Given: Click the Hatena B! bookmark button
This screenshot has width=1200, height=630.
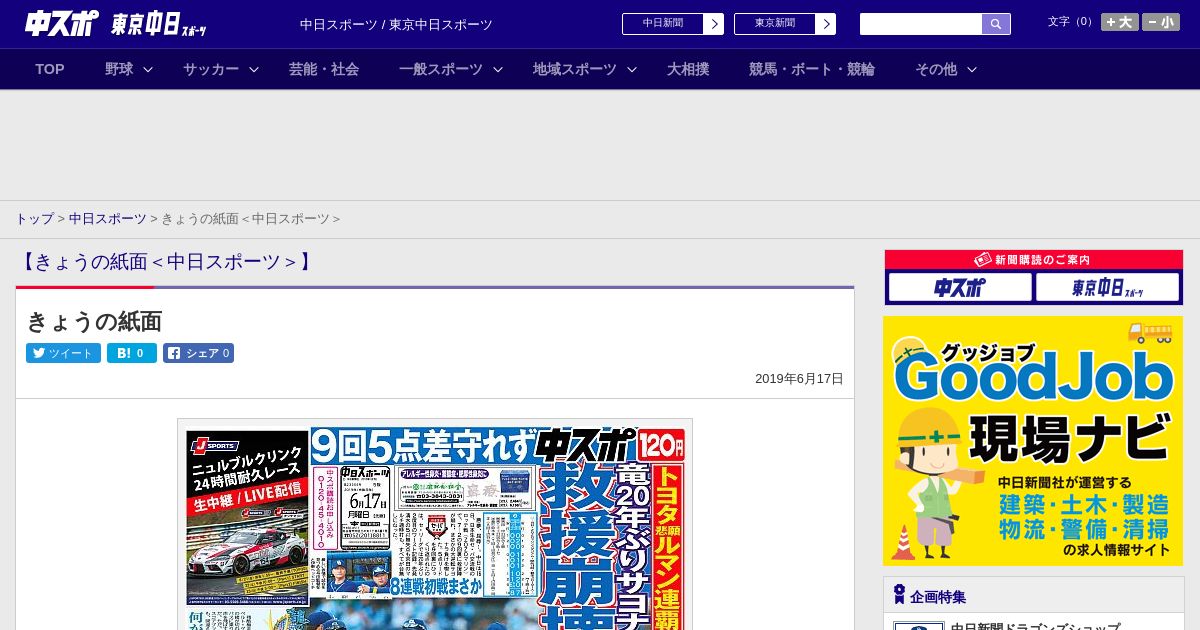Looking at the screenshot, I should pyautogui.click(x=132, y=353).
